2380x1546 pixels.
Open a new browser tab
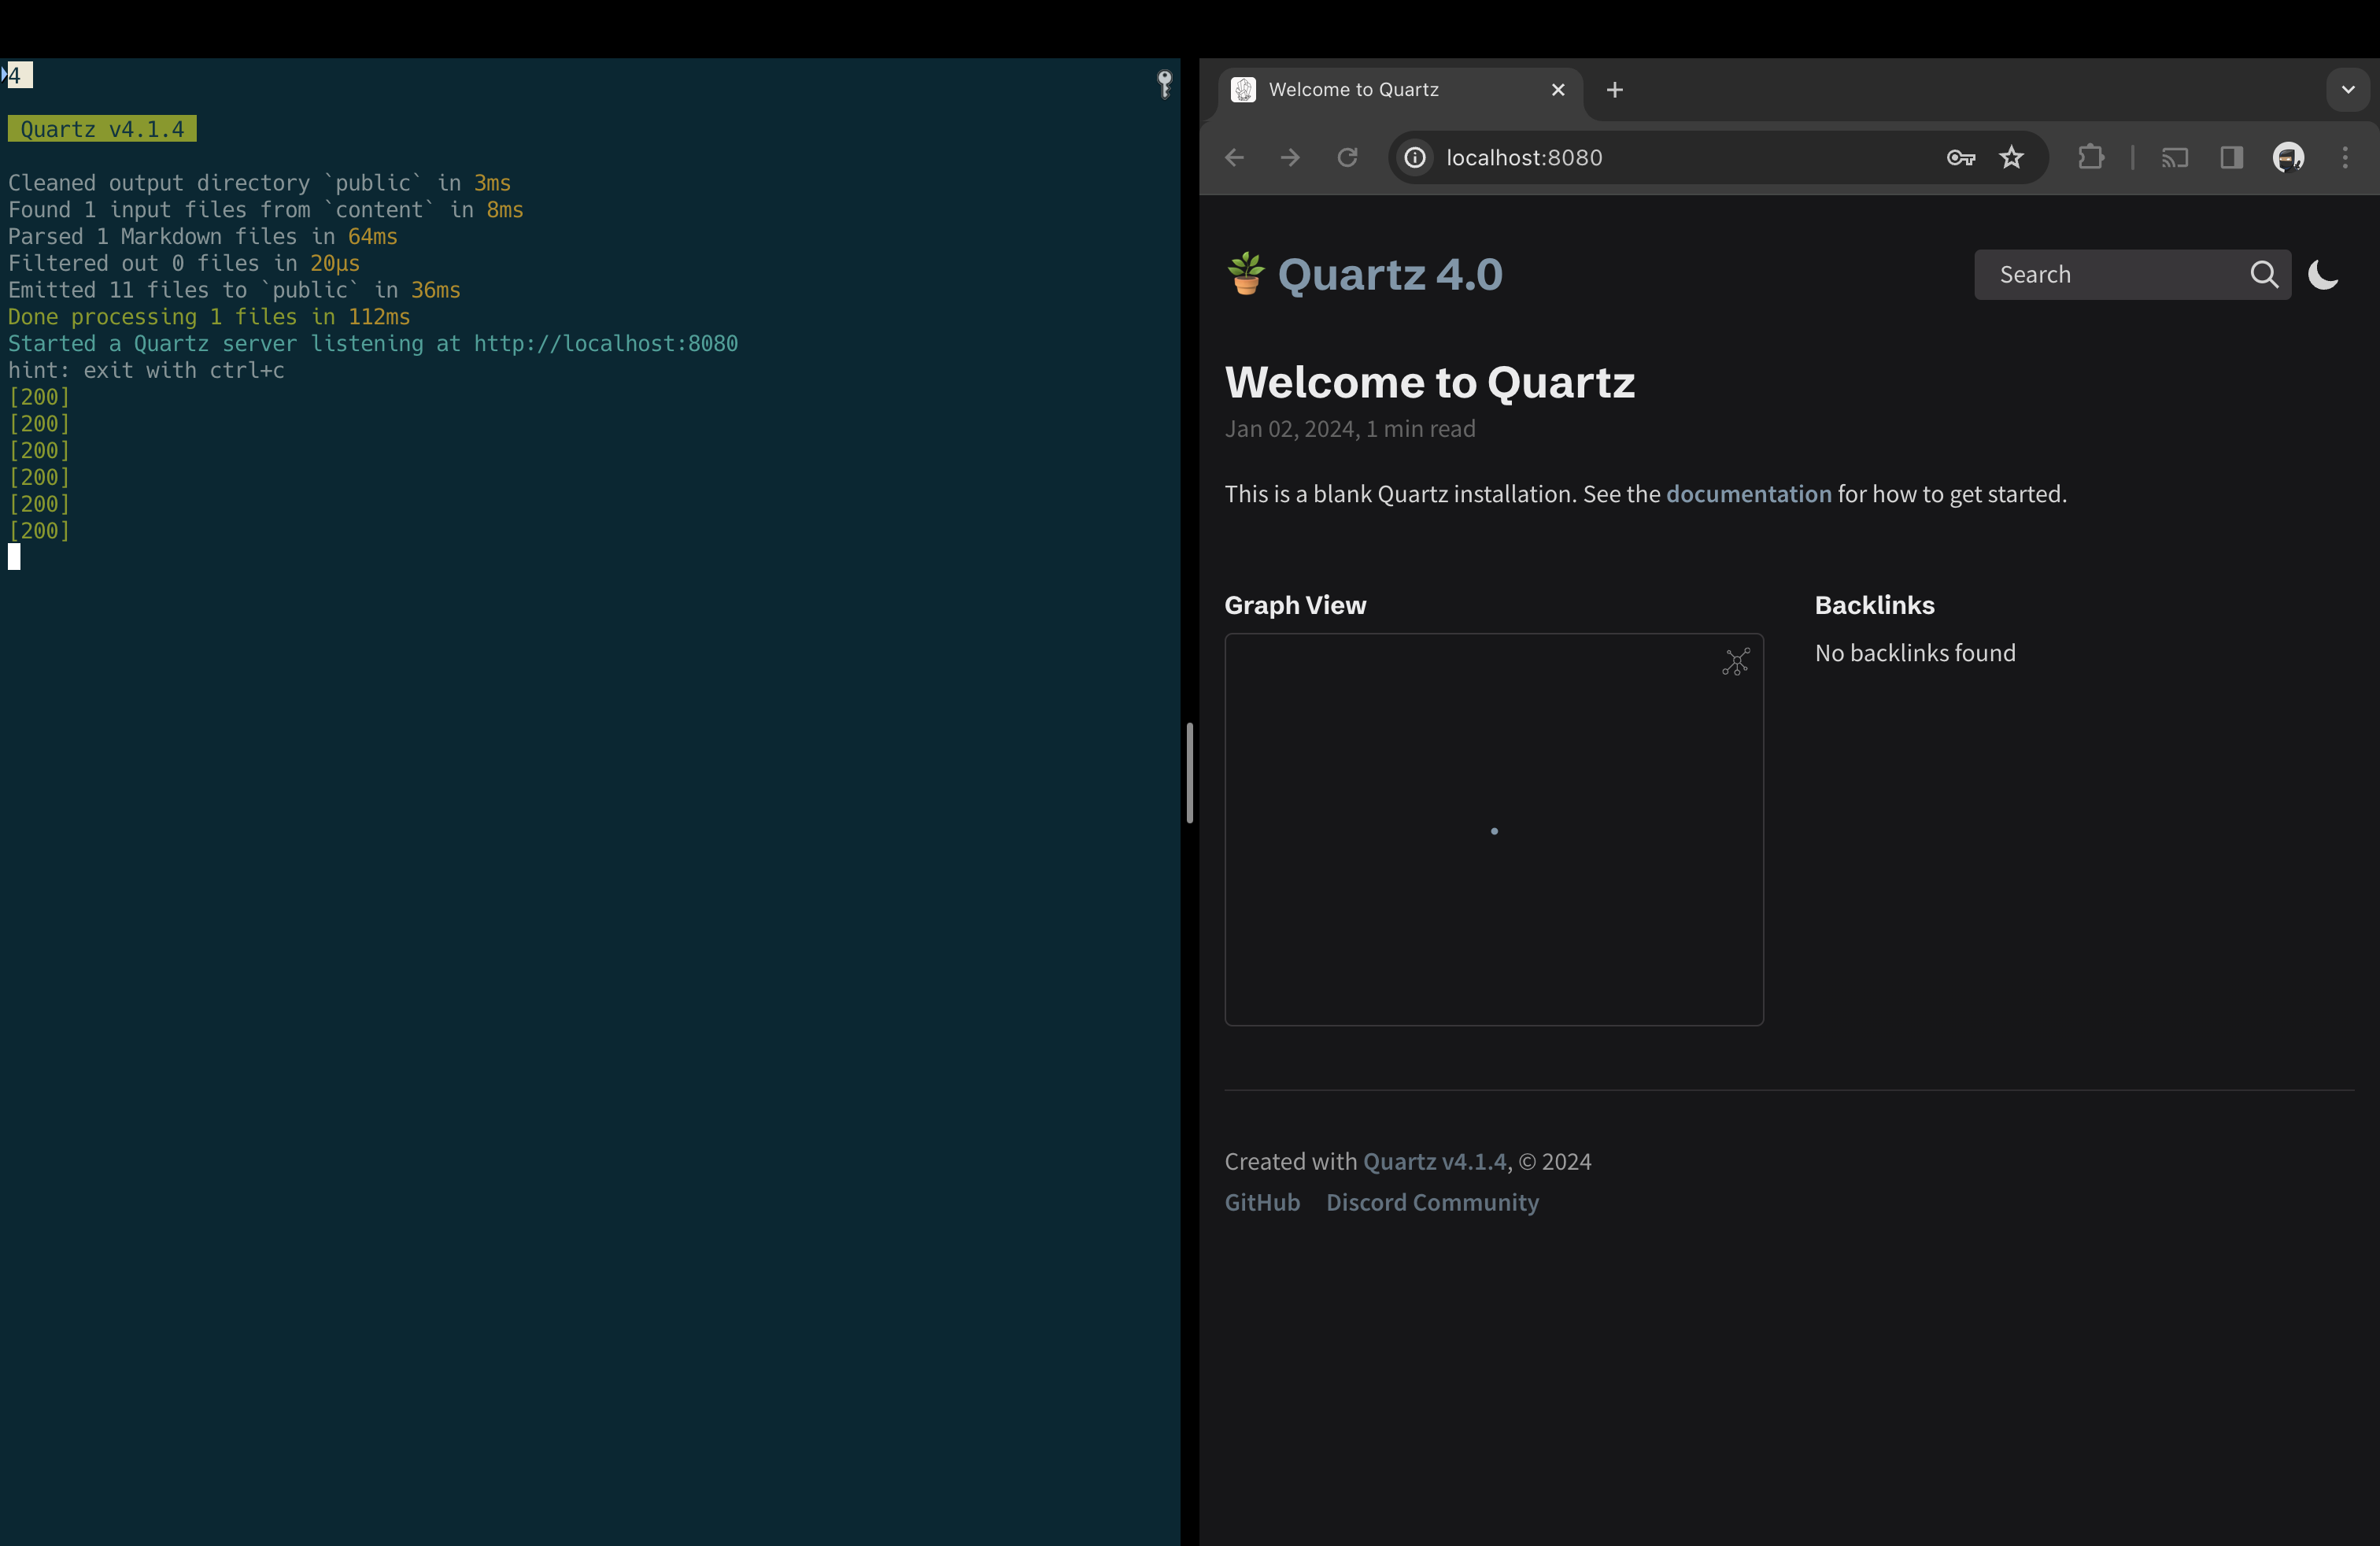1614,90
